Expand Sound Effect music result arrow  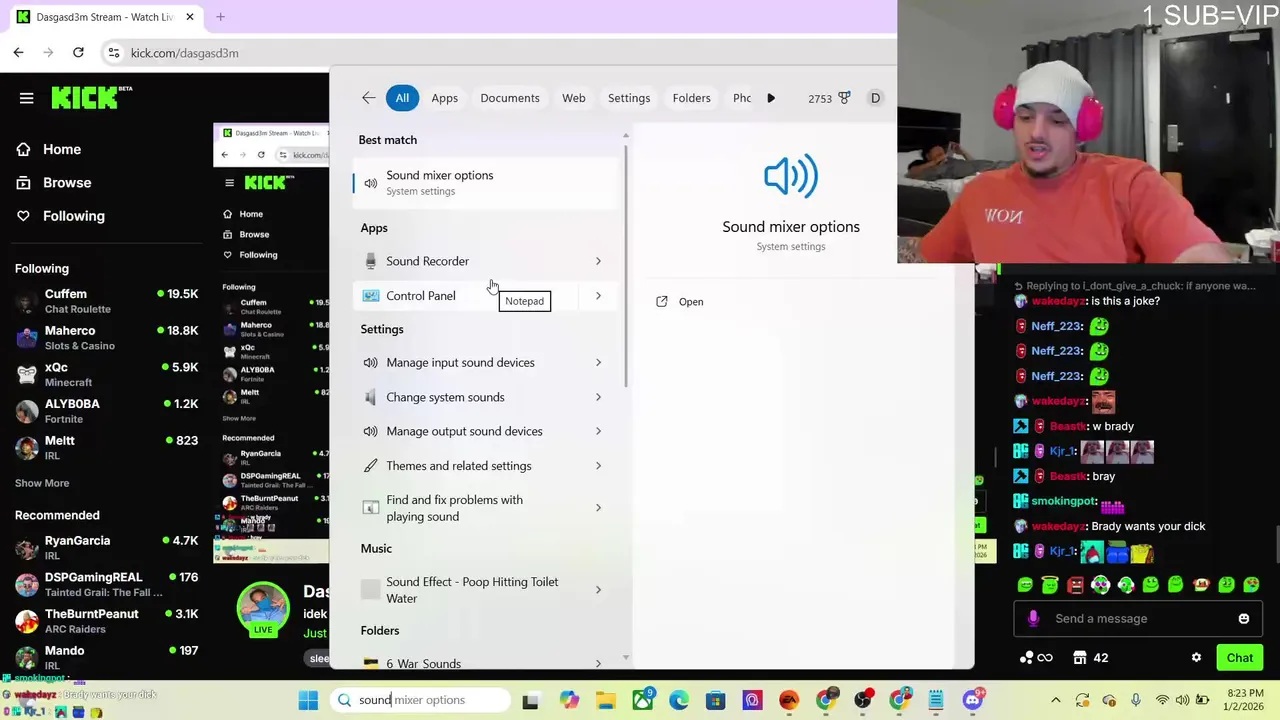click(x=598, y=590)
